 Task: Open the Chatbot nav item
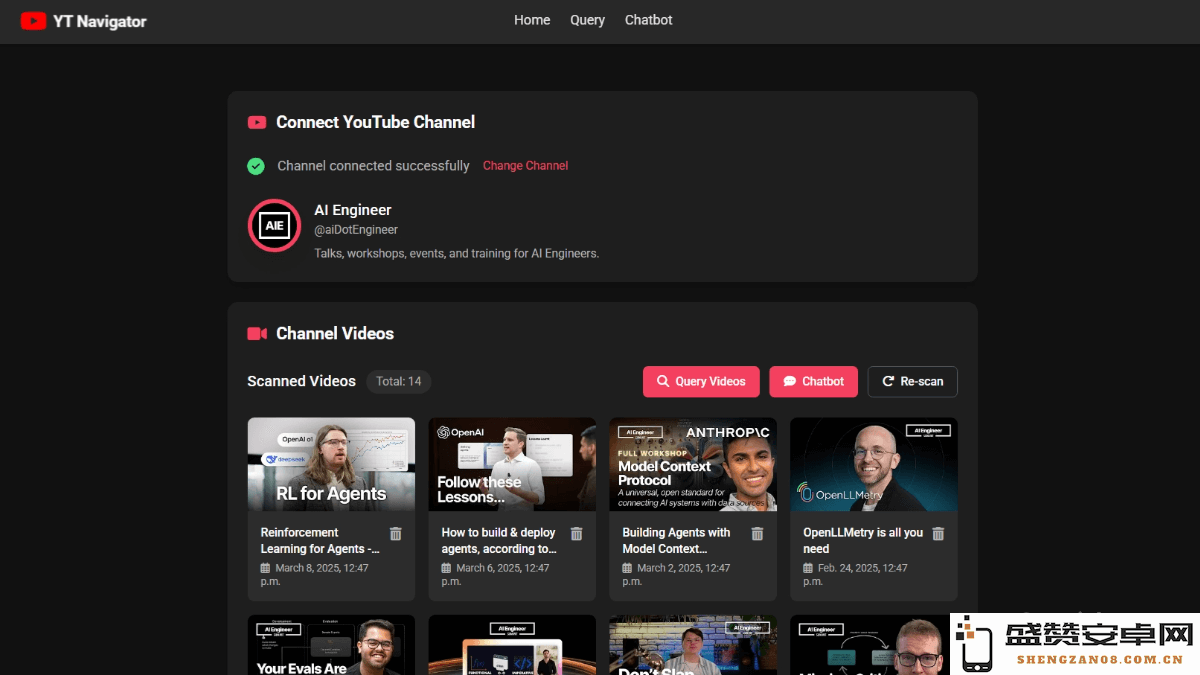(649, 20)
